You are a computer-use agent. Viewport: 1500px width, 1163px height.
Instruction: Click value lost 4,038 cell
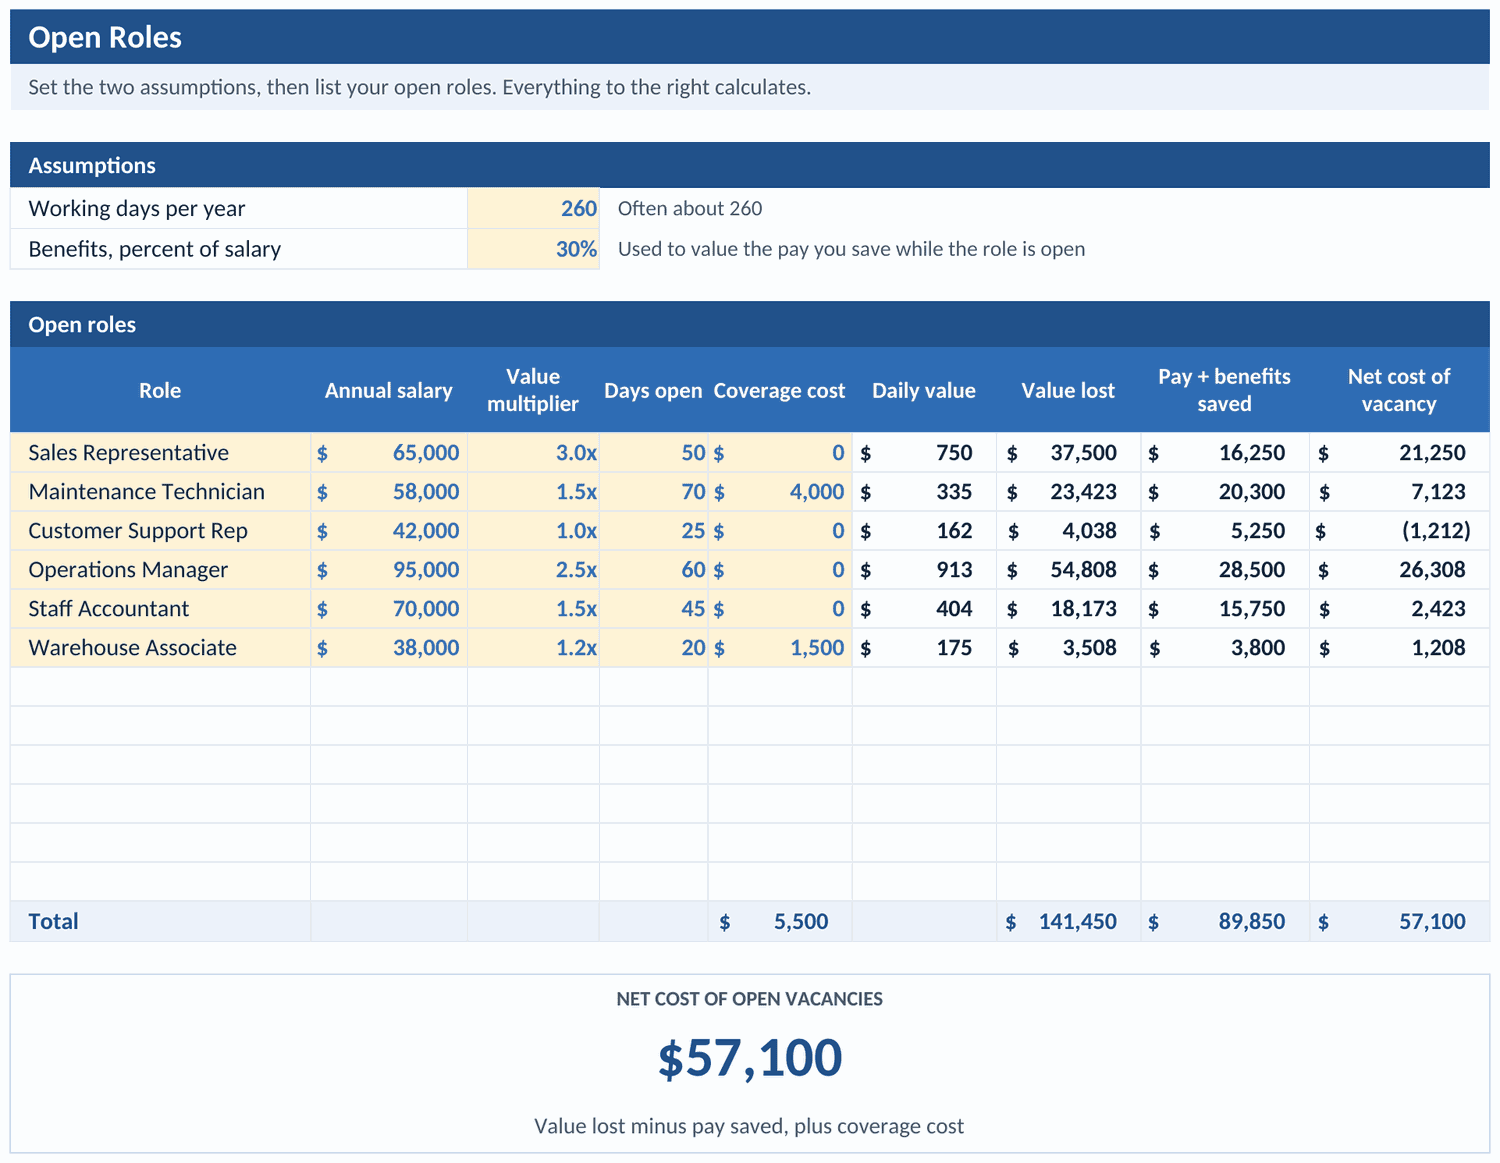tap(1068, 530)
